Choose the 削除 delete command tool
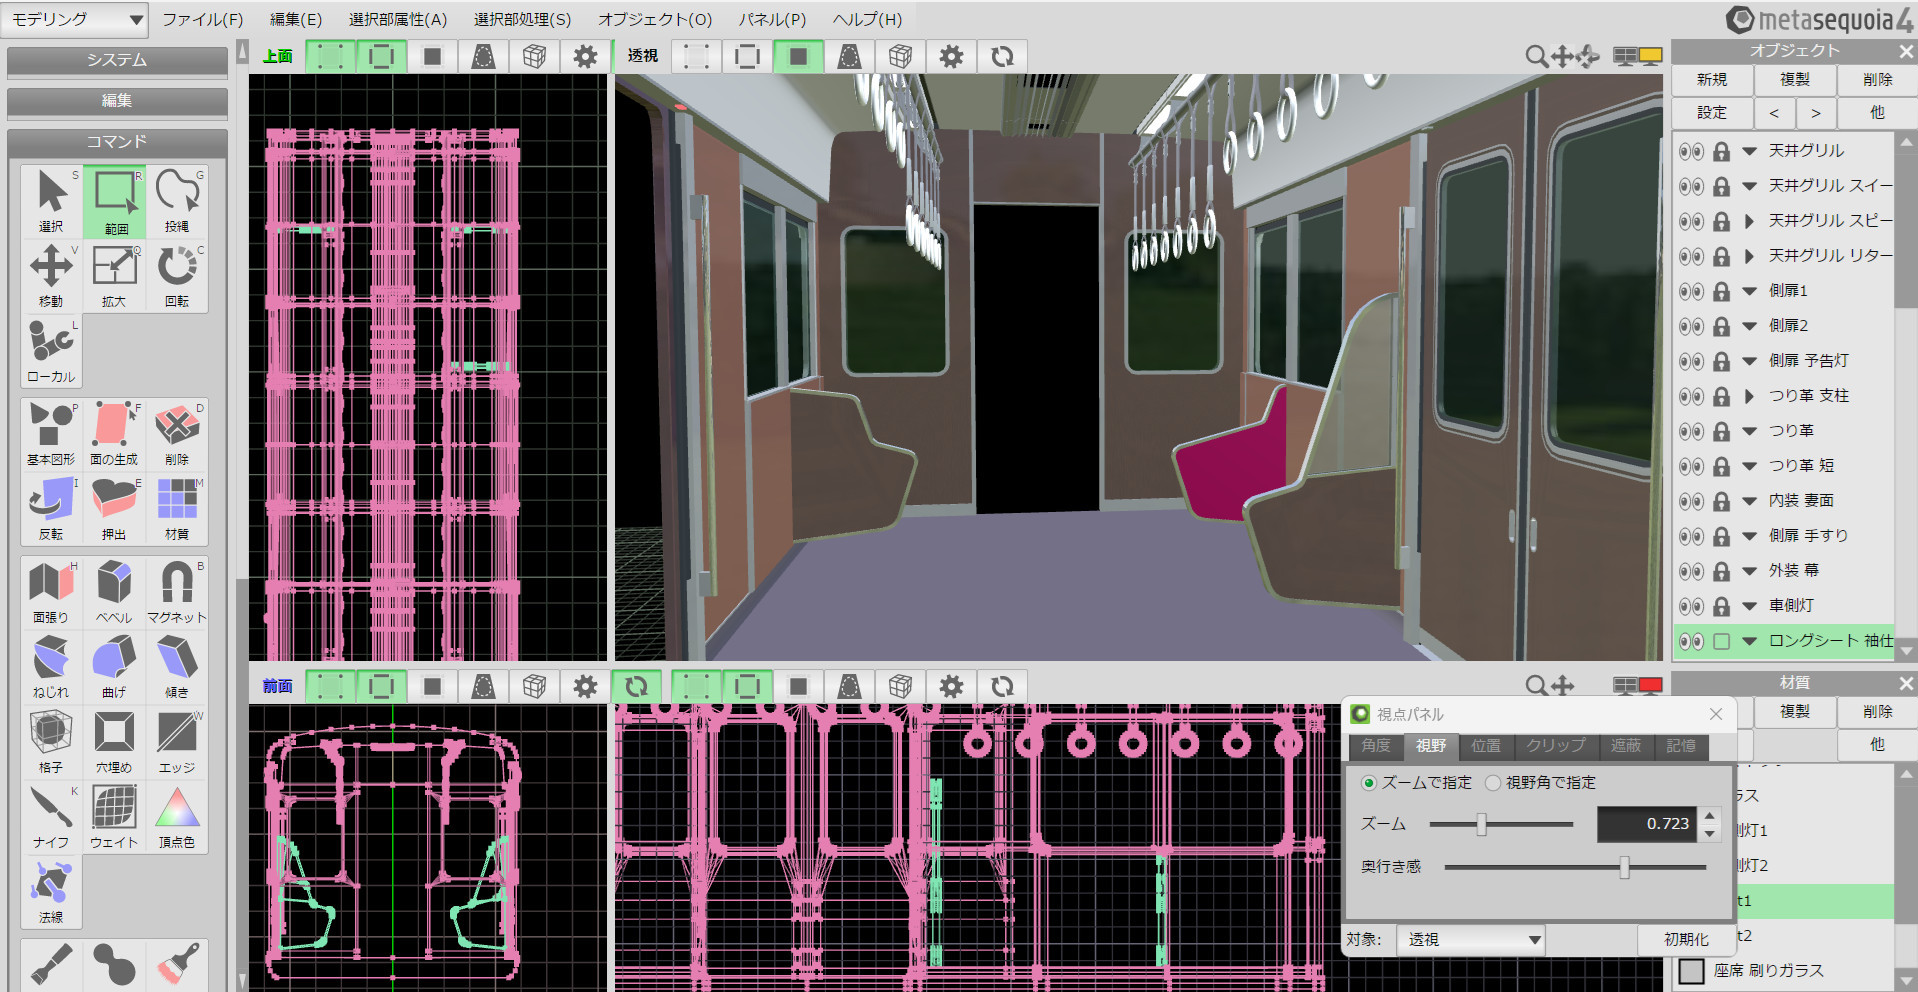 click(x=177, y=434)
